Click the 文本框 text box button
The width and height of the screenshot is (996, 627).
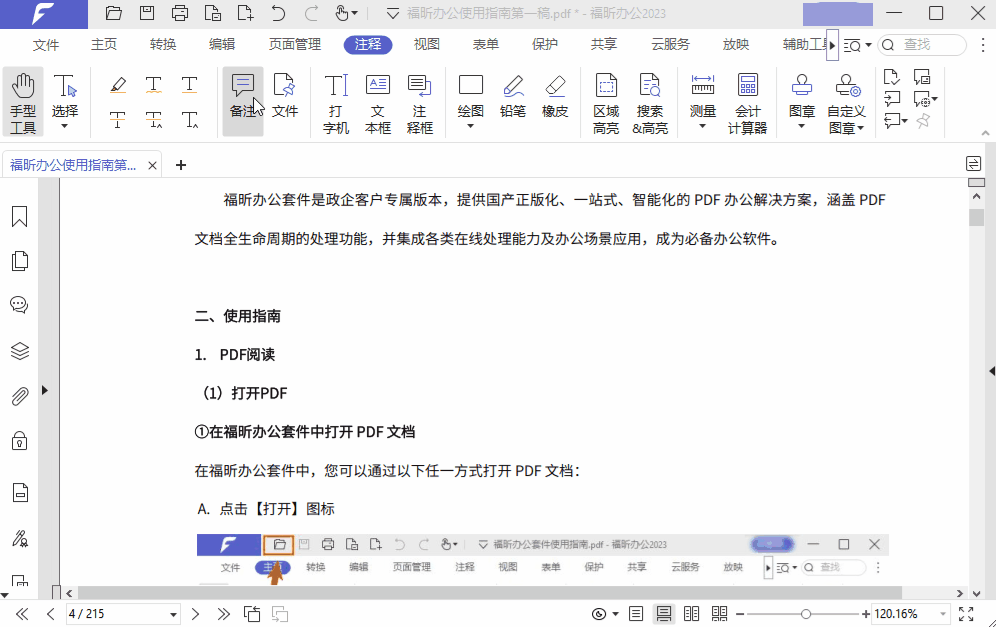(x=377, y=100)
